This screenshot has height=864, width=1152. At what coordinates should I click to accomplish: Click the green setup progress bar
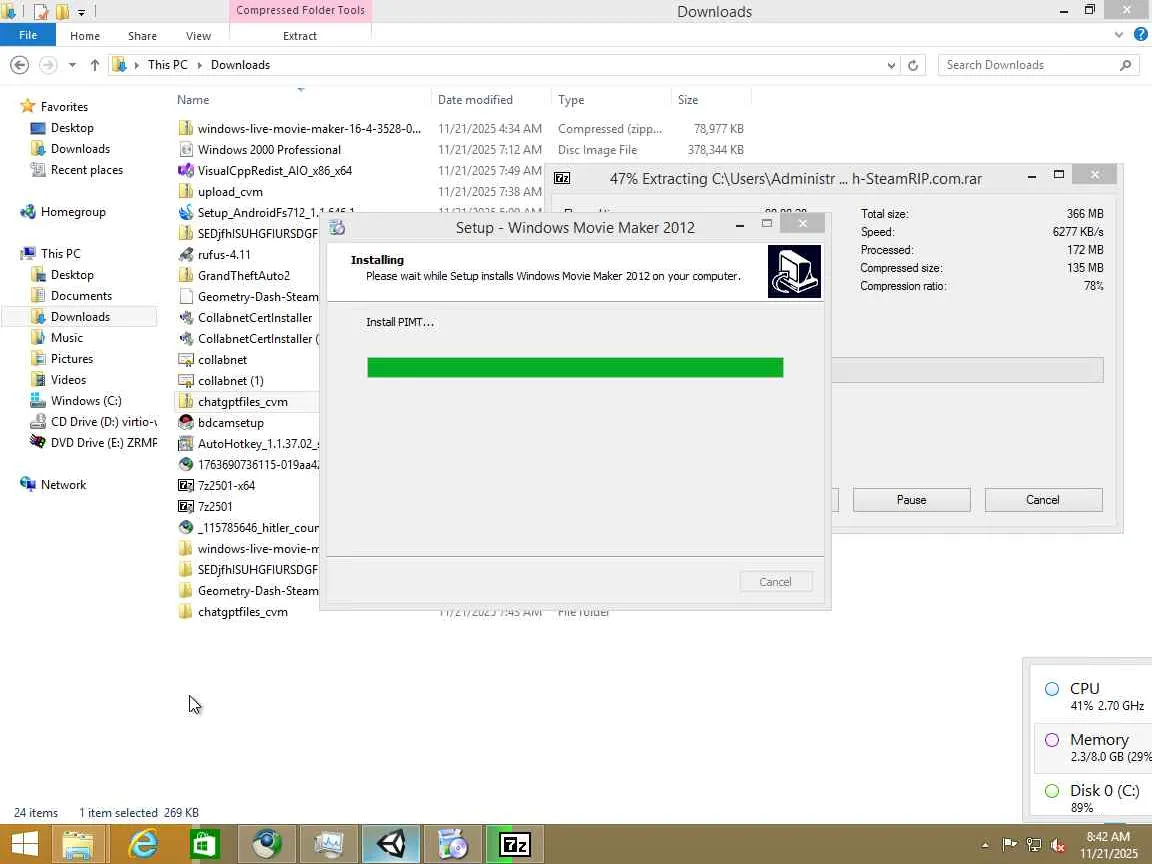pos(575,367)
